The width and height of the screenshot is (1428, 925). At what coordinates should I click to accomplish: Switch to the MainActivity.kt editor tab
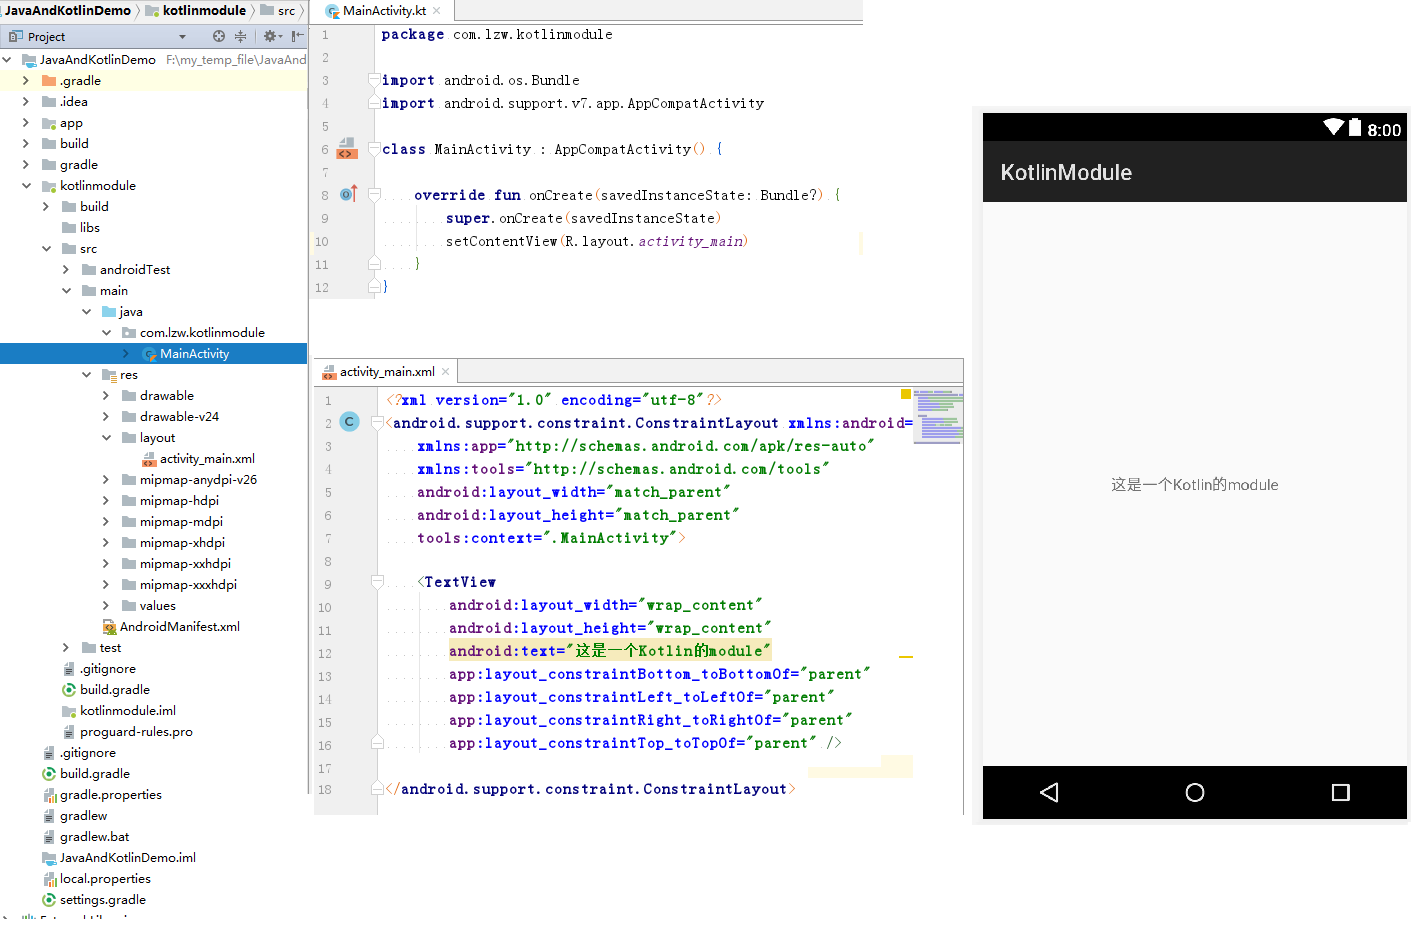coord(384,11)
